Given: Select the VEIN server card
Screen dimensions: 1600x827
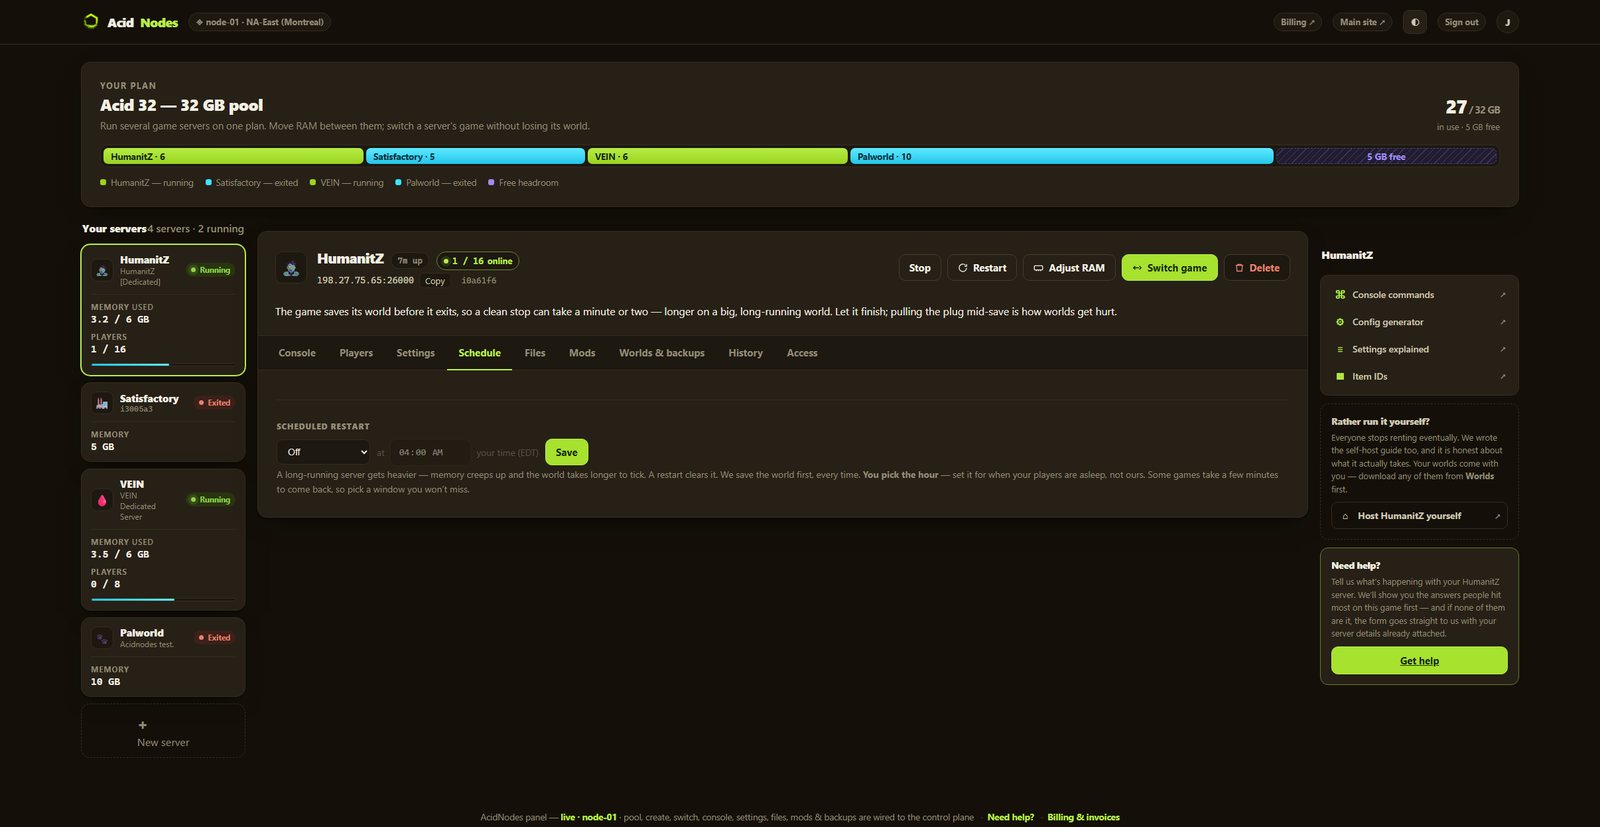Looking at the screenshot, I should (163, 539).
